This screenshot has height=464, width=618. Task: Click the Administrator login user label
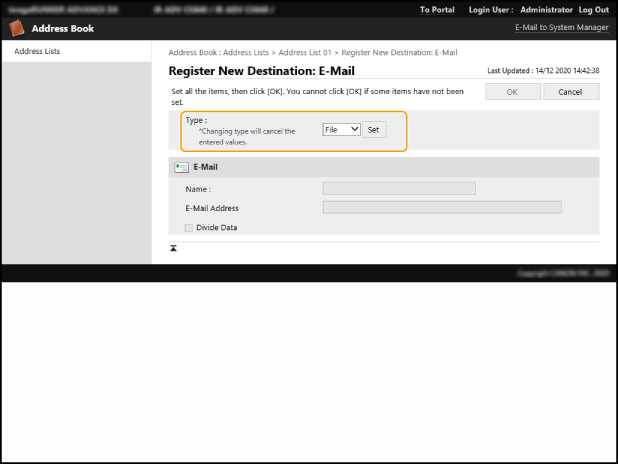coord(546,9)
